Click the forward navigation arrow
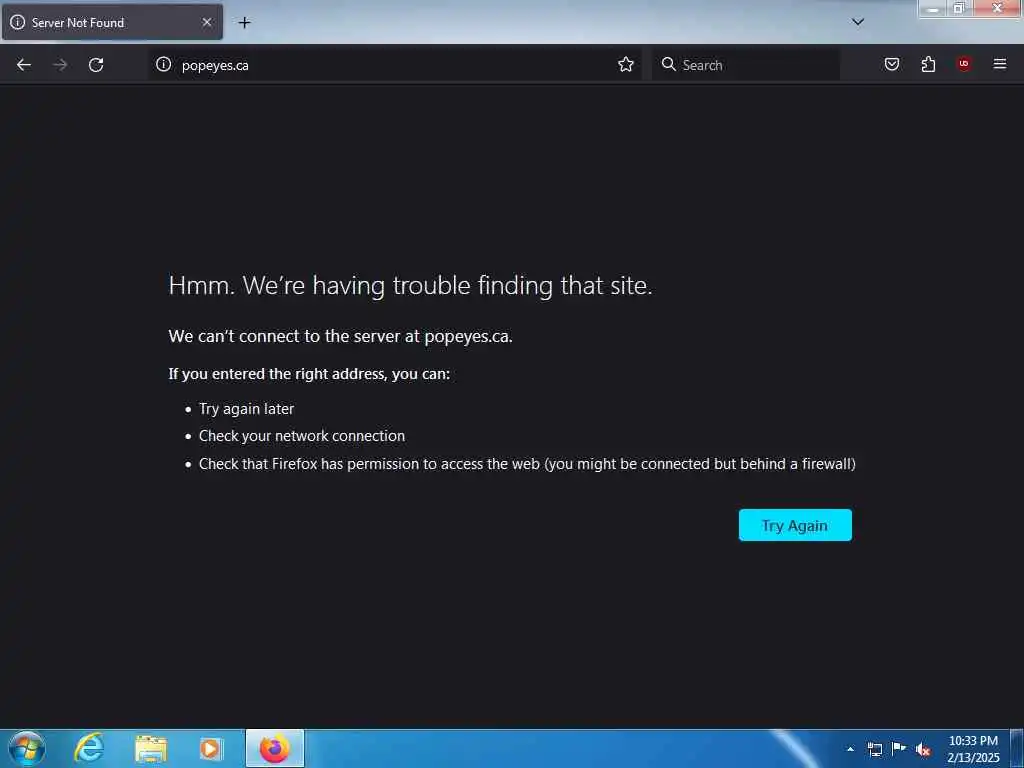The image size is (1024, 768). coord(60,65)
